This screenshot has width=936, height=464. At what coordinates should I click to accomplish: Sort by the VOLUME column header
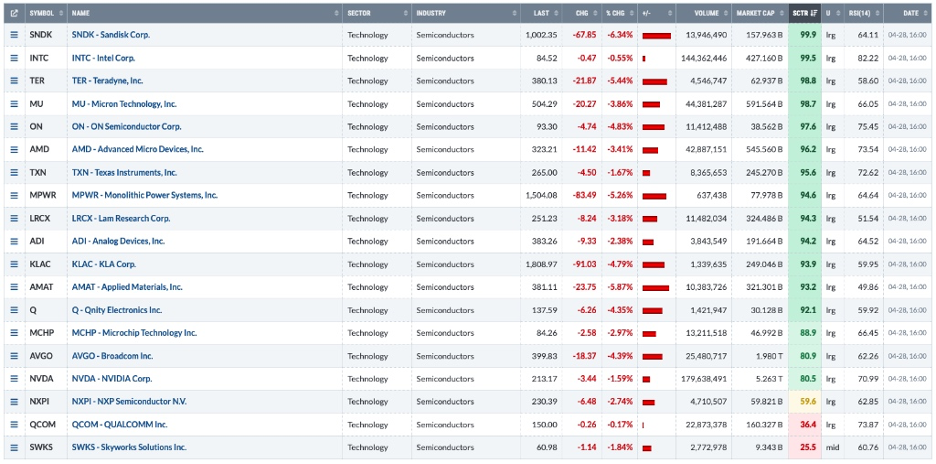pos(704,13)
